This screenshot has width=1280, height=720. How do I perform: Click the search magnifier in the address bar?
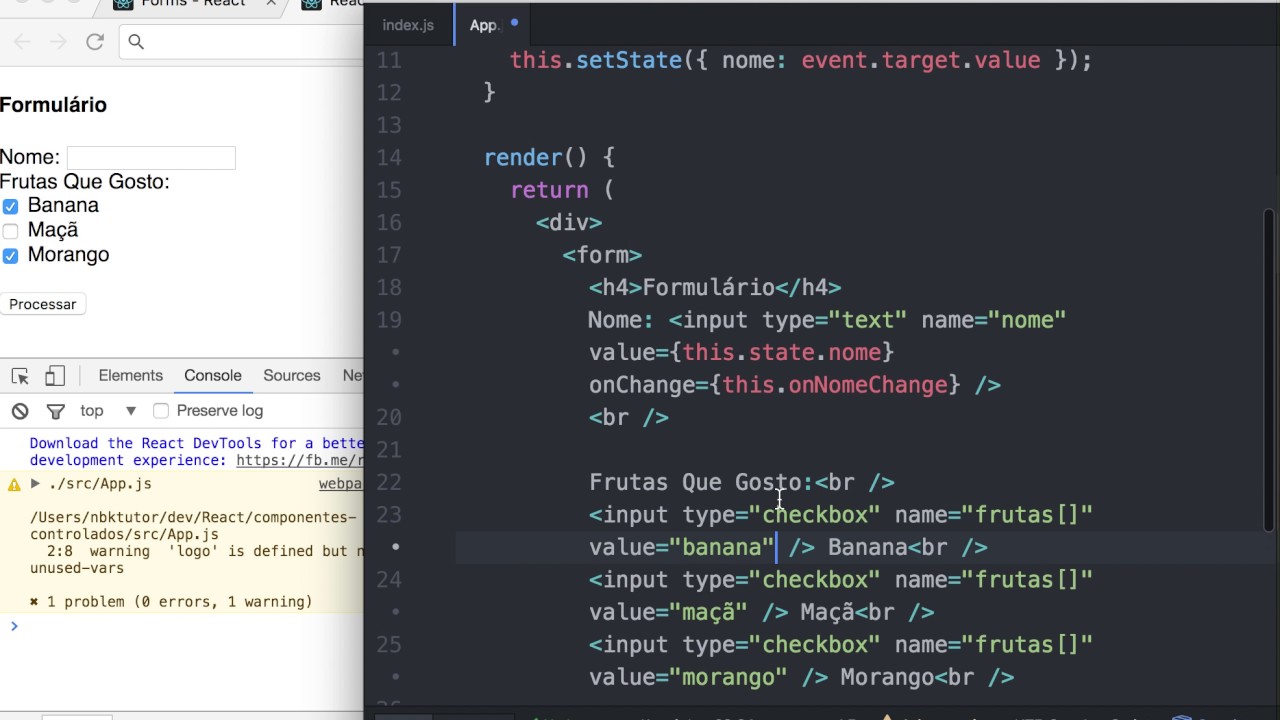[x=136, y=41]
